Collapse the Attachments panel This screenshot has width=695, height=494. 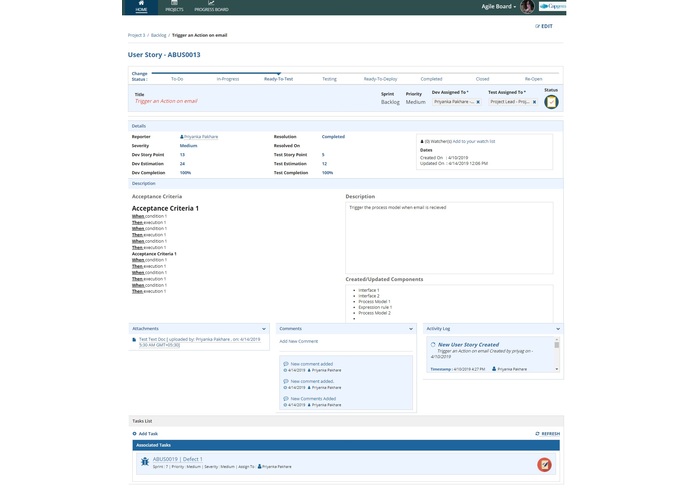coord(264,329)
